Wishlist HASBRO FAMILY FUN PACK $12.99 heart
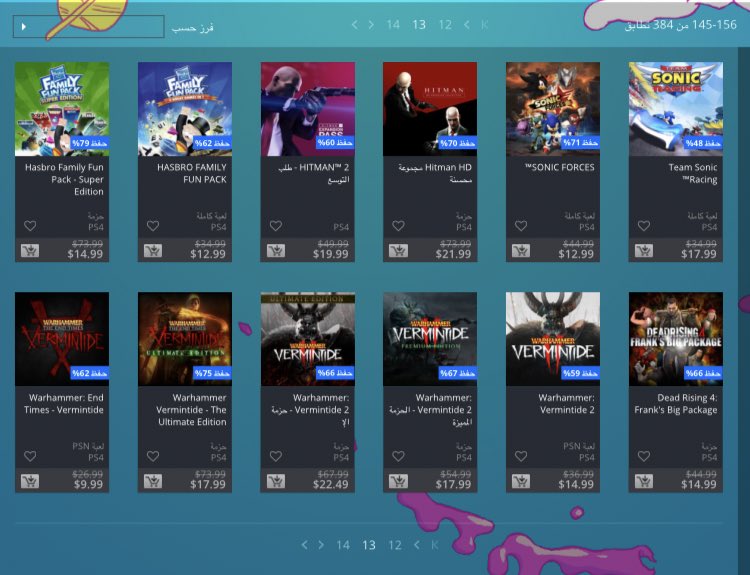The height and width of the screenshot is (575, 750). (x=153, y=225)
